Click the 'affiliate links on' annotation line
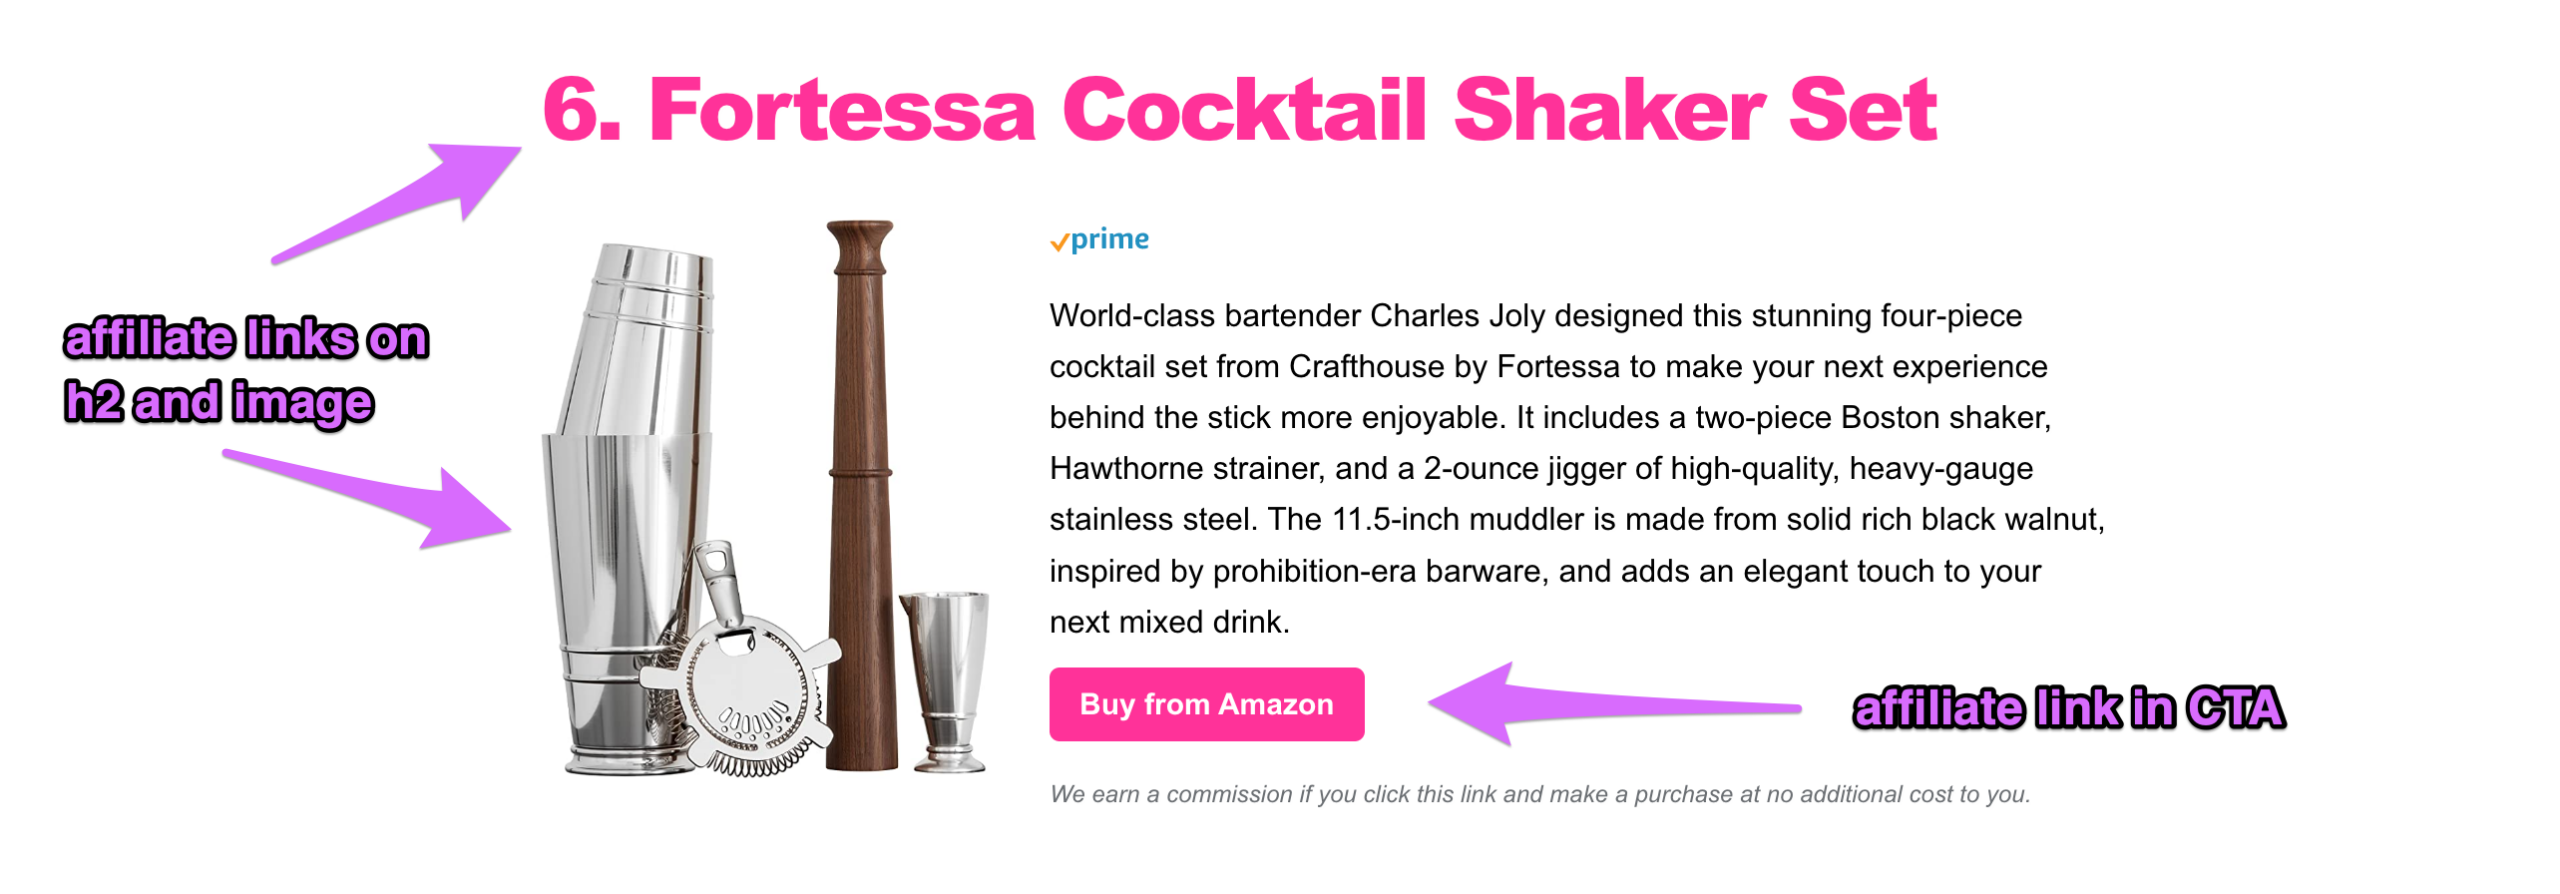The image size is (2560, 894). click(246, 339)
